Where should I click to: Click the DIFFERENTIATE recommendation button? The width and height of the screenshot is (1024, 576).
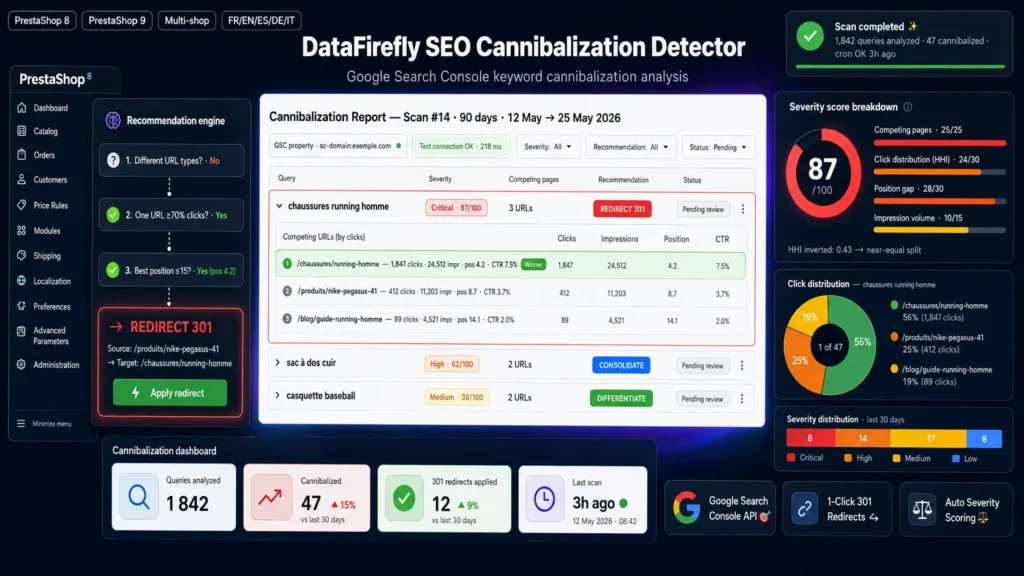coord(621,398)
